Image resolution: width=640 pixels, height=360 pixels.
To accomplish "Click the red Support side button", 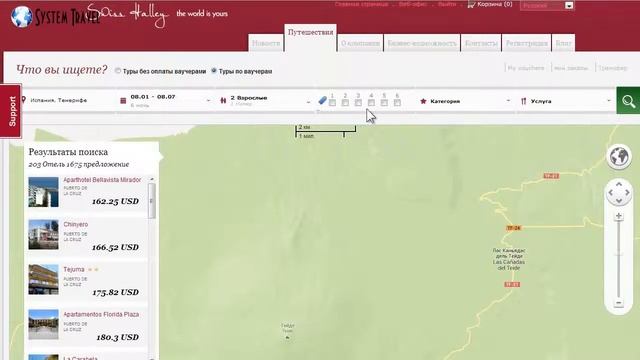I will (11, 111).
